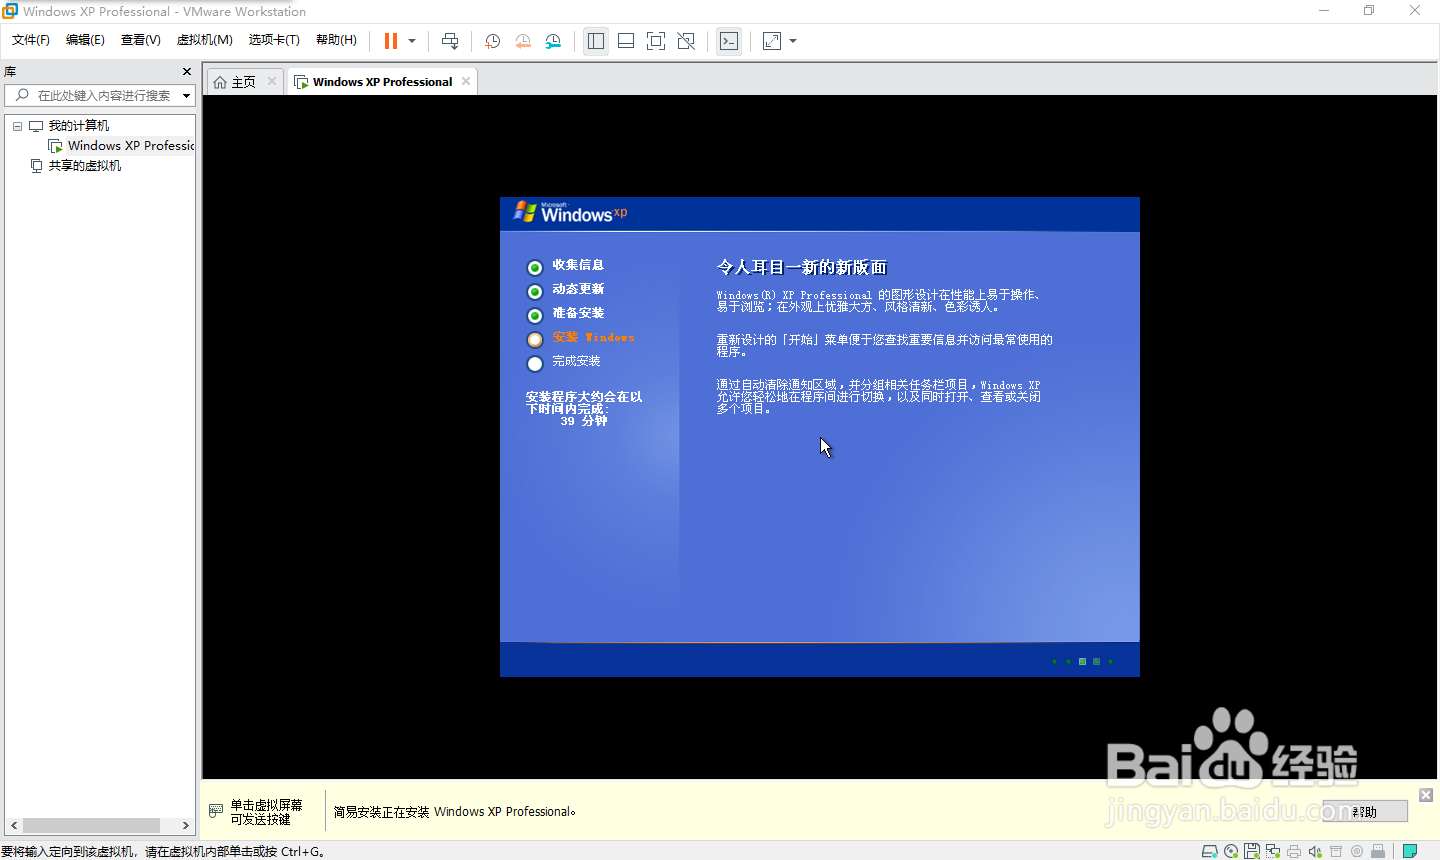Click the hard disk status icon
Viewport: 1440px width, 860px height.
(1210, 851)
